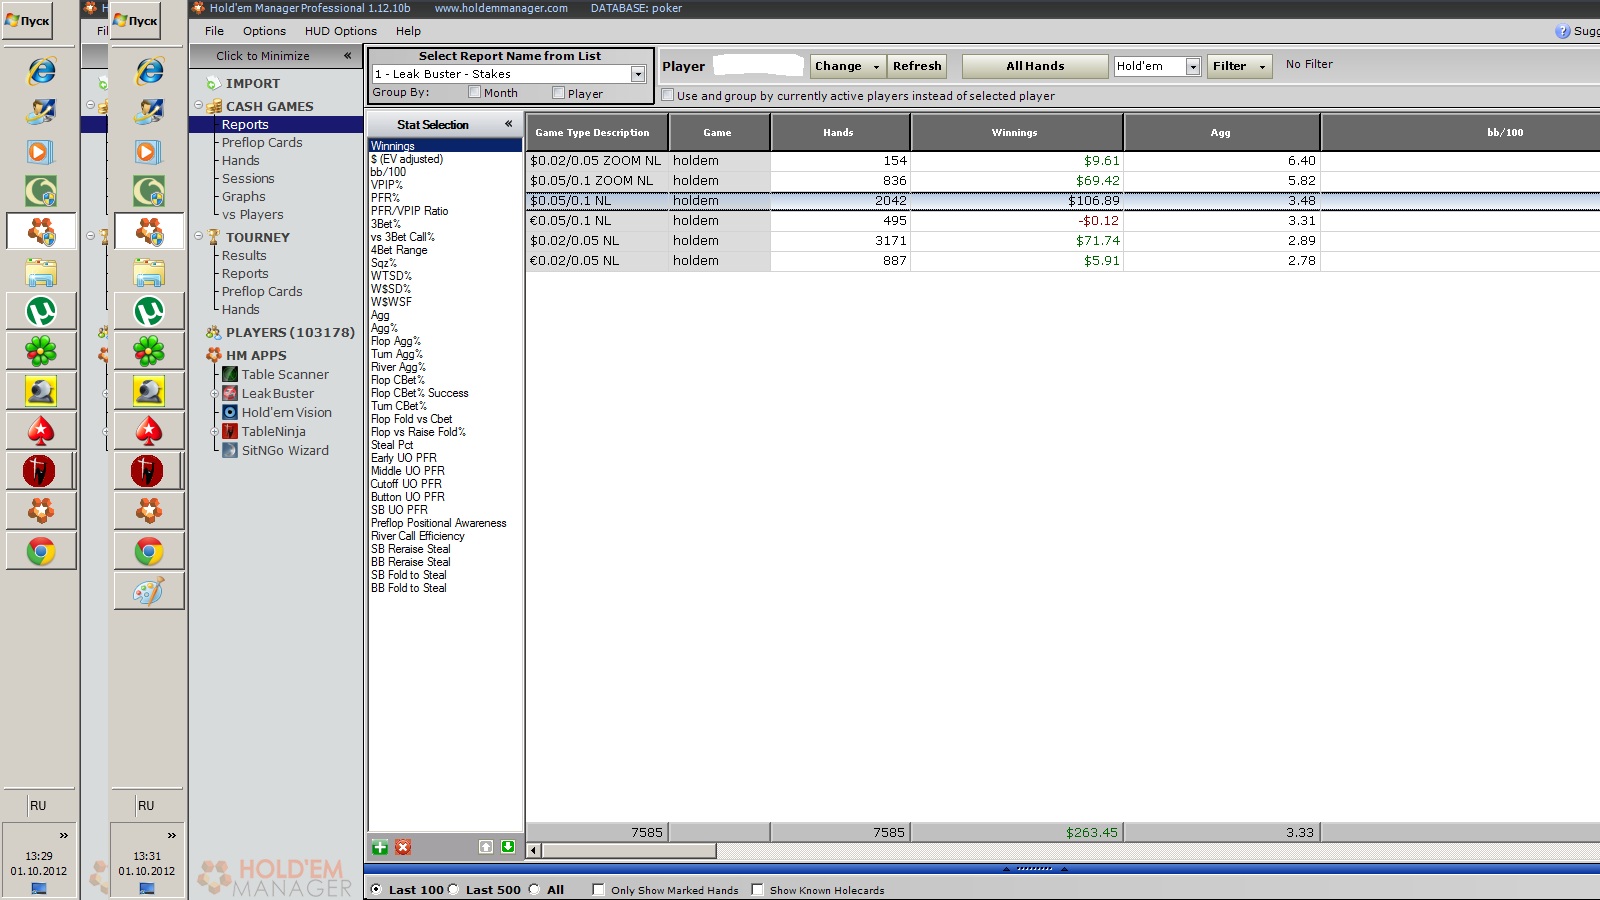Click the Hold'em Vision eye icon
Image resolution: width=1600 pixels, height=900 pixels.
pyautogui.click(x=230, y=412)
